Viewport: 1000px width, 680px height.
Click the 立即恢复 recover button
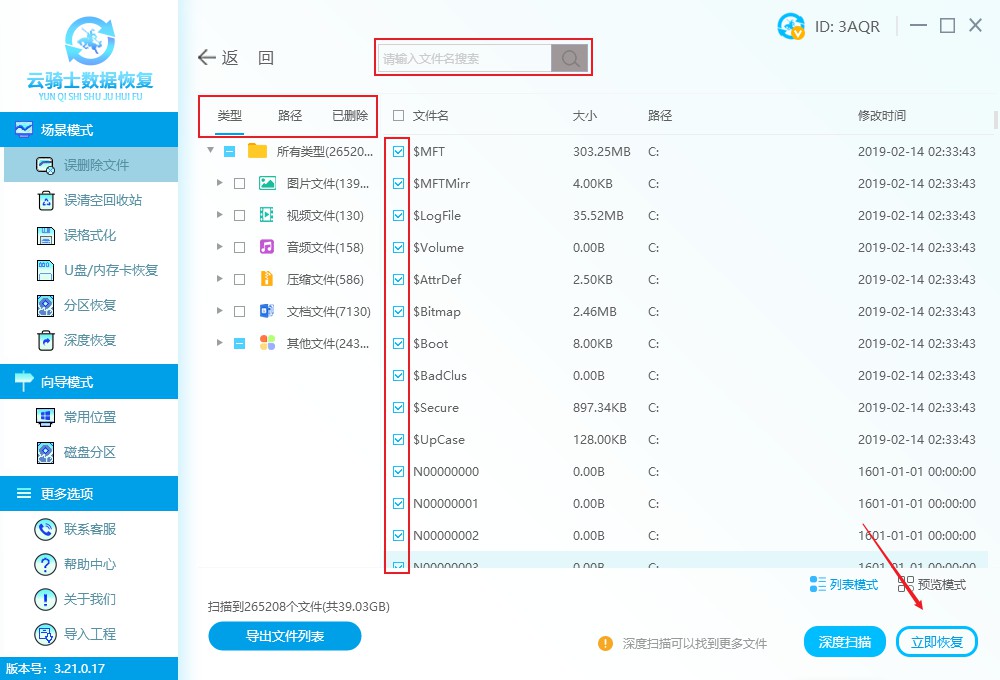[936, 641]
